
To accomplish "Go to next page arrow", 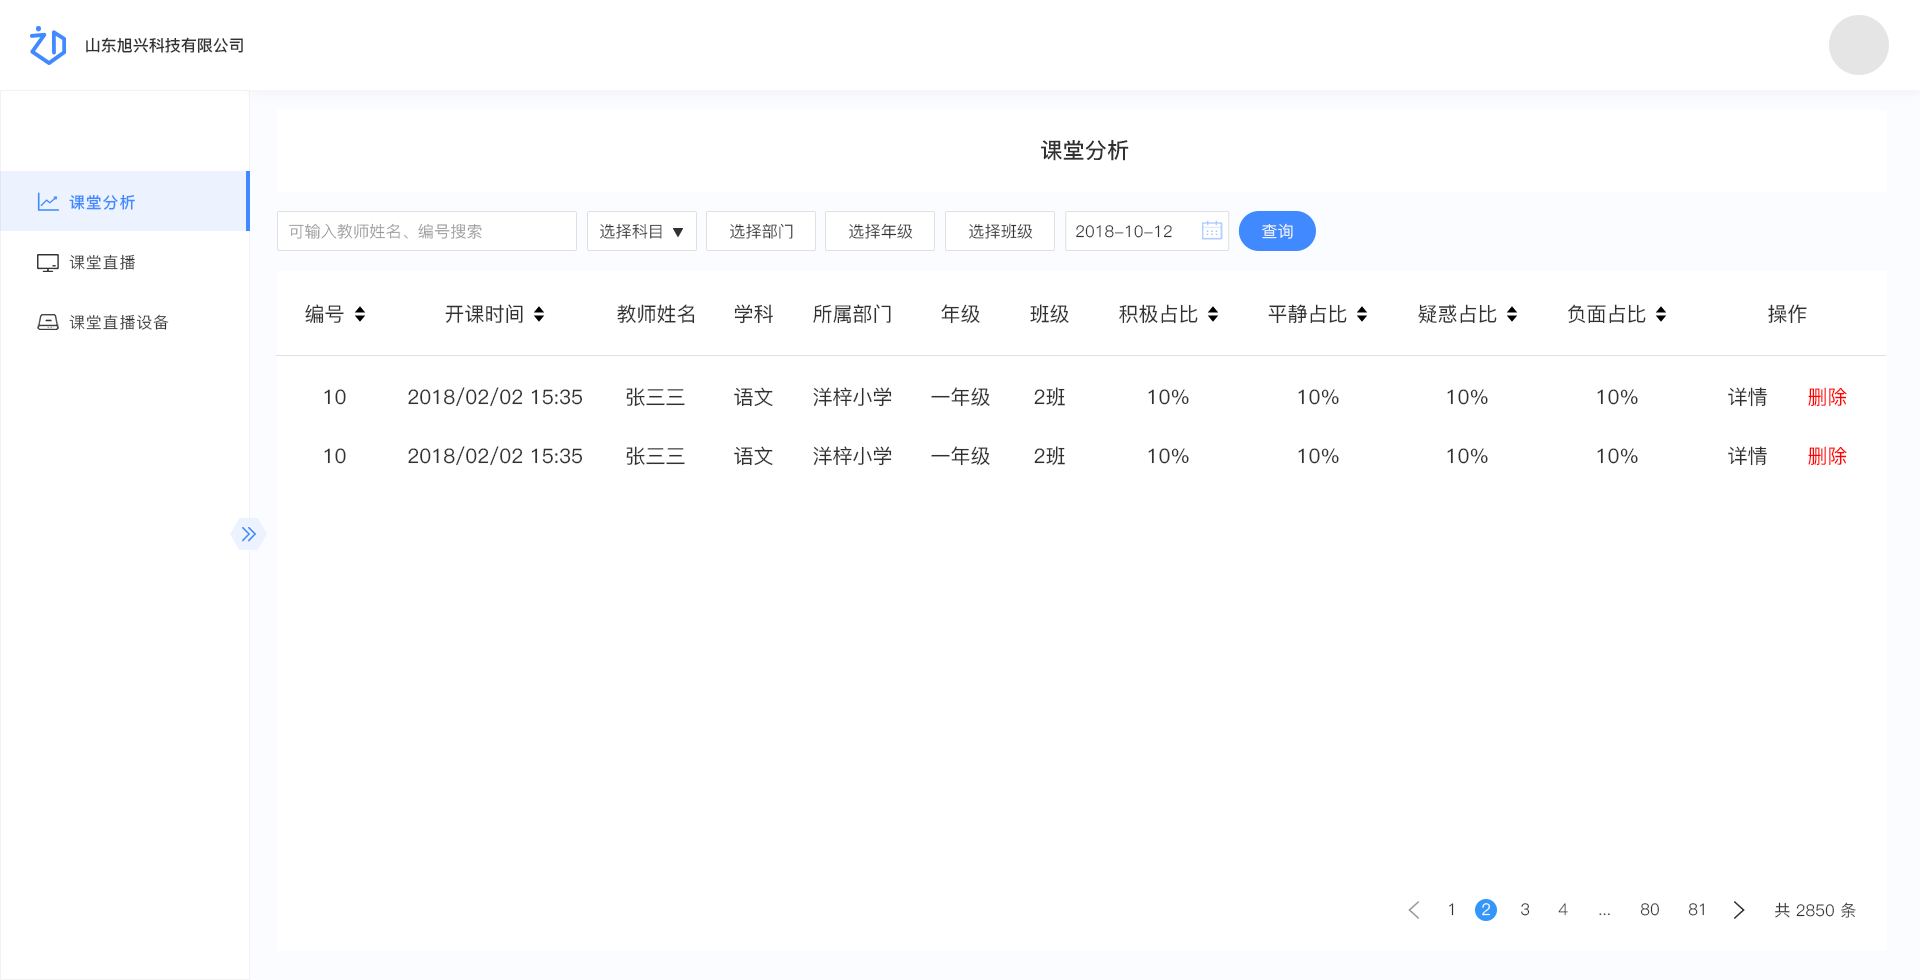I will [x=1739, y=910].
